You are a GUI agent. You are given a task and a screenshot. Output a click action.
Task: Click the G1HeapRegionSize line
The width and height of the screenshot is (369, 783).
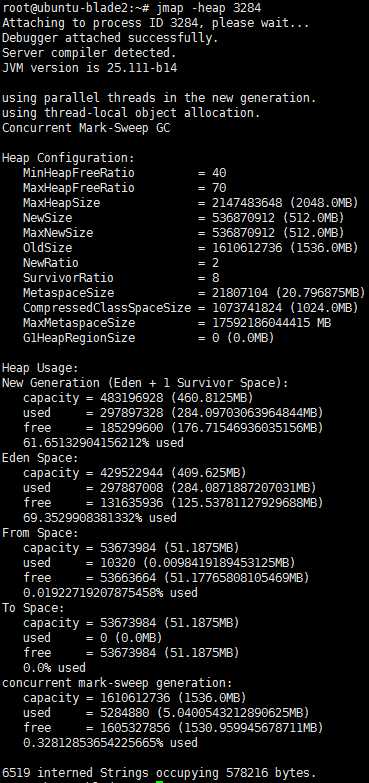tap(148, 338)
